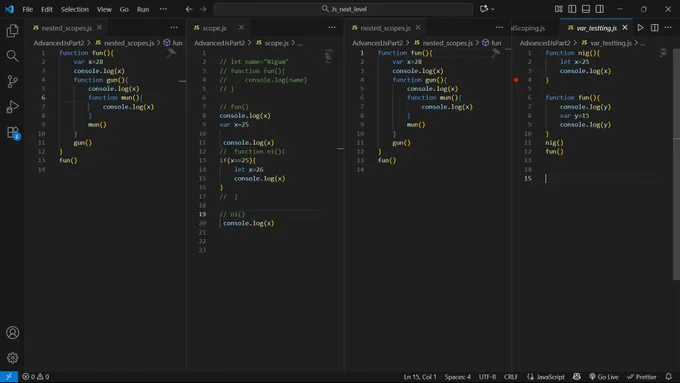Click var_testting.js breadcrumb
The image size is (680, 383).
click(x=606, y=43)
